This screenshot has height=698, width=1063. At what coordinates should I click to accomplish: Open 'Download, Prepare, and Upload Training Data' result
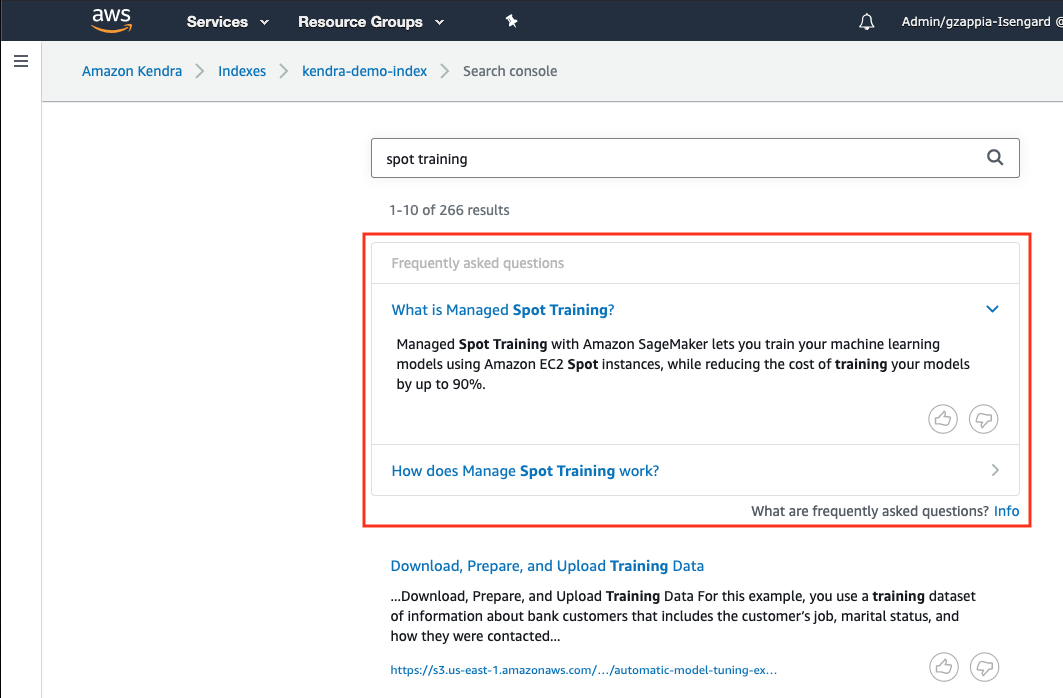point(547,566)
